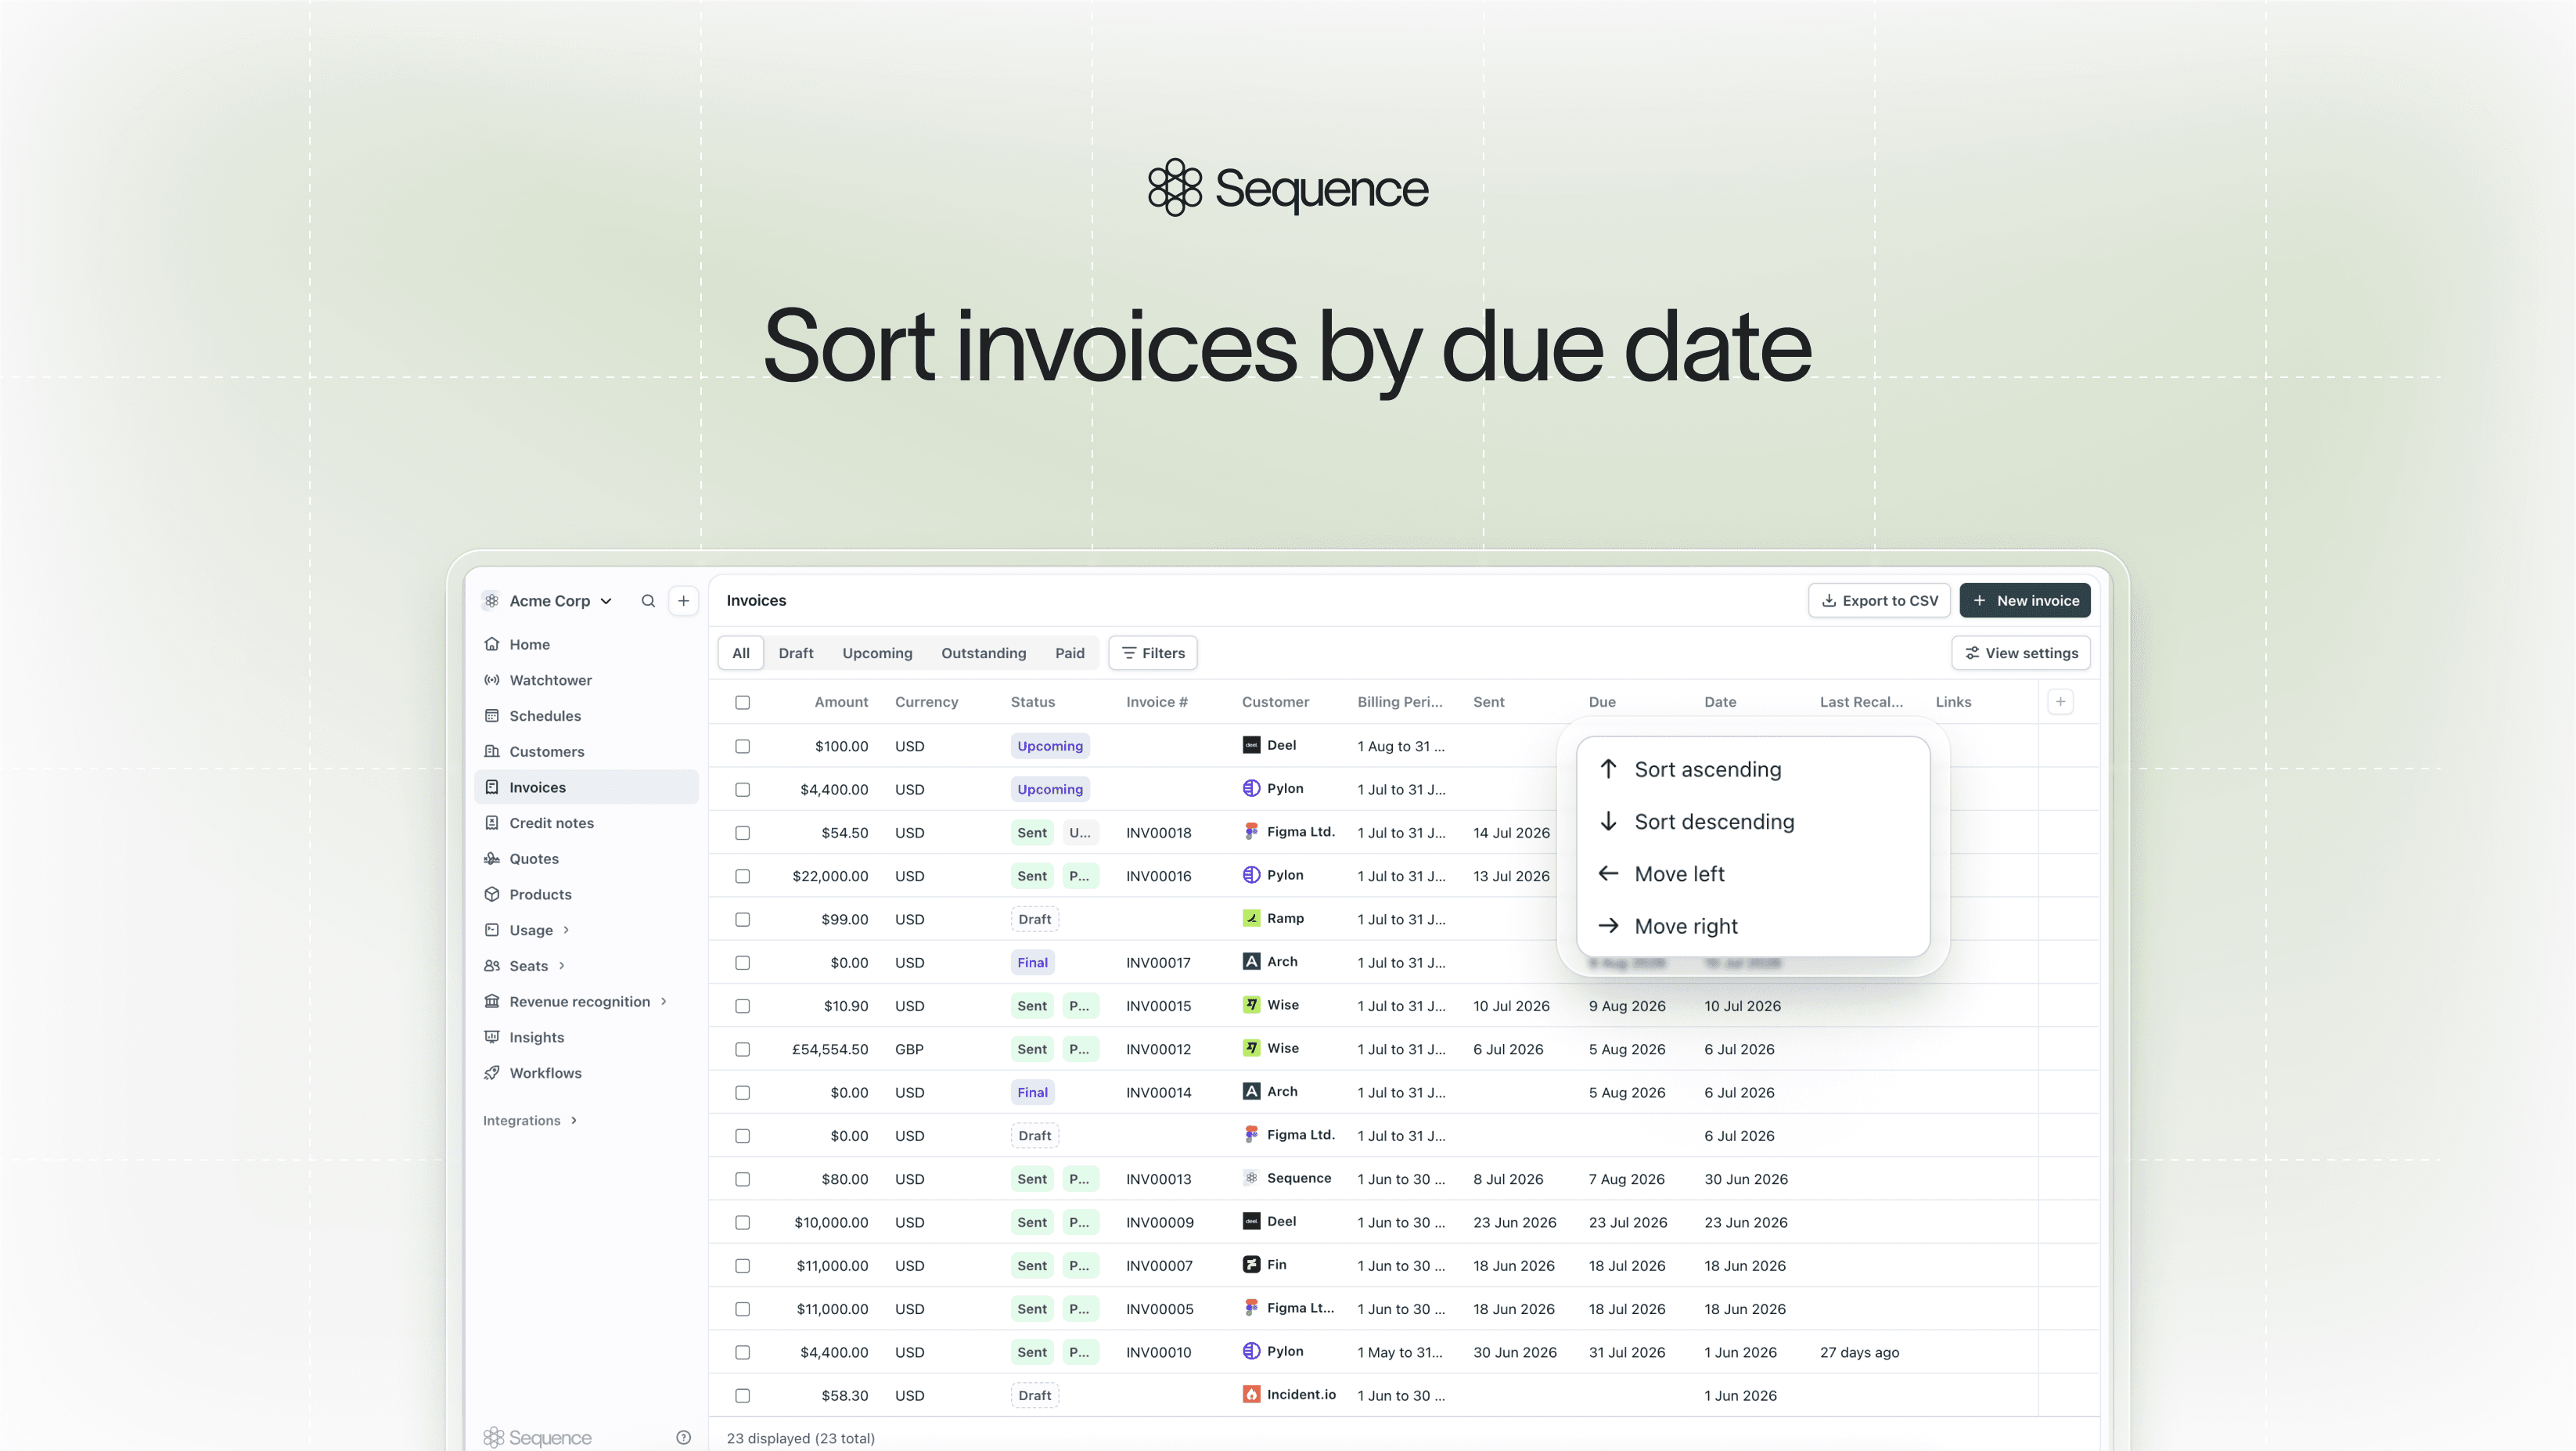Check the box for invoice INV00009
2576x1451 pixels.
point(742,1222)
